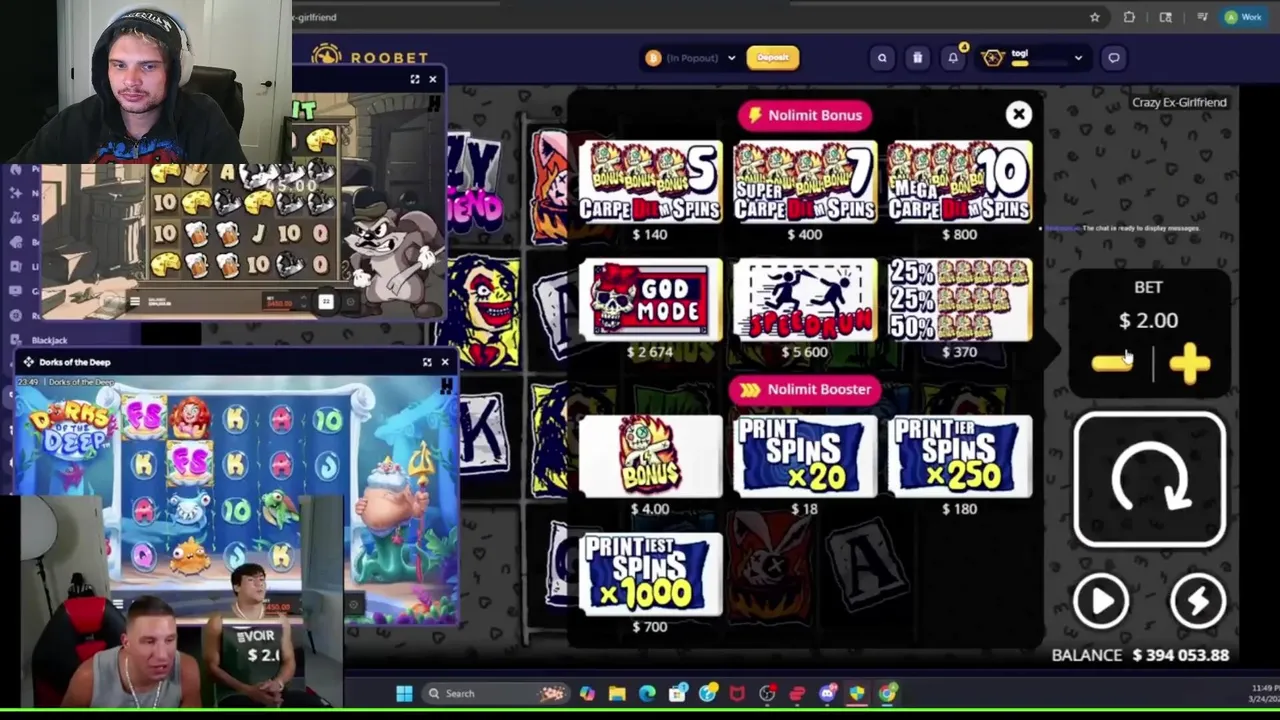Open the Work browser profile
Viewport: 1280px width, 720px height.
pos(1243,17)
